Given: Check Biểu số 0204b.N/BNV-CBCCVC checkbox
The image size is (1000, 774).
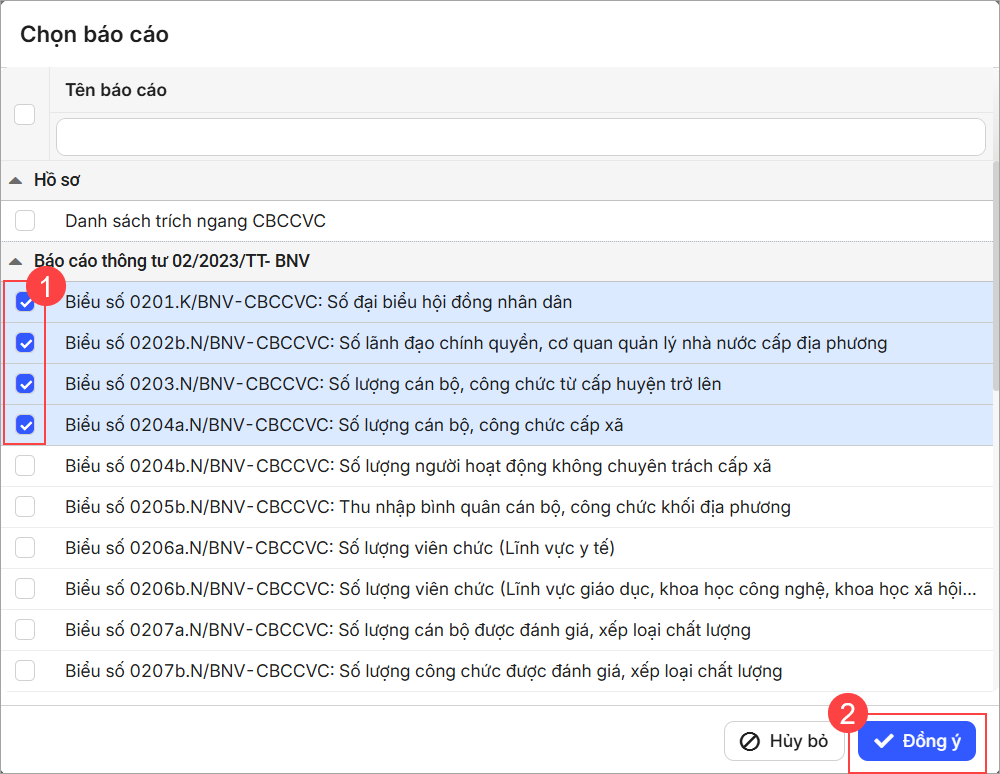Looking at the screenshot, I should [x=25, y=466].
